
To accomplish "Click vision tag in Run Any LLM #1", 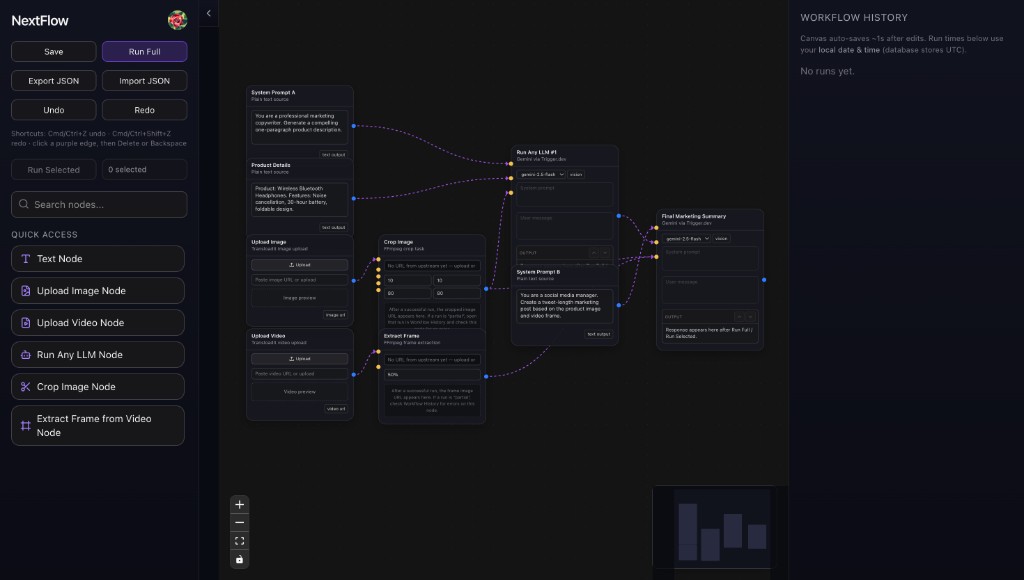I will [576, 174].
